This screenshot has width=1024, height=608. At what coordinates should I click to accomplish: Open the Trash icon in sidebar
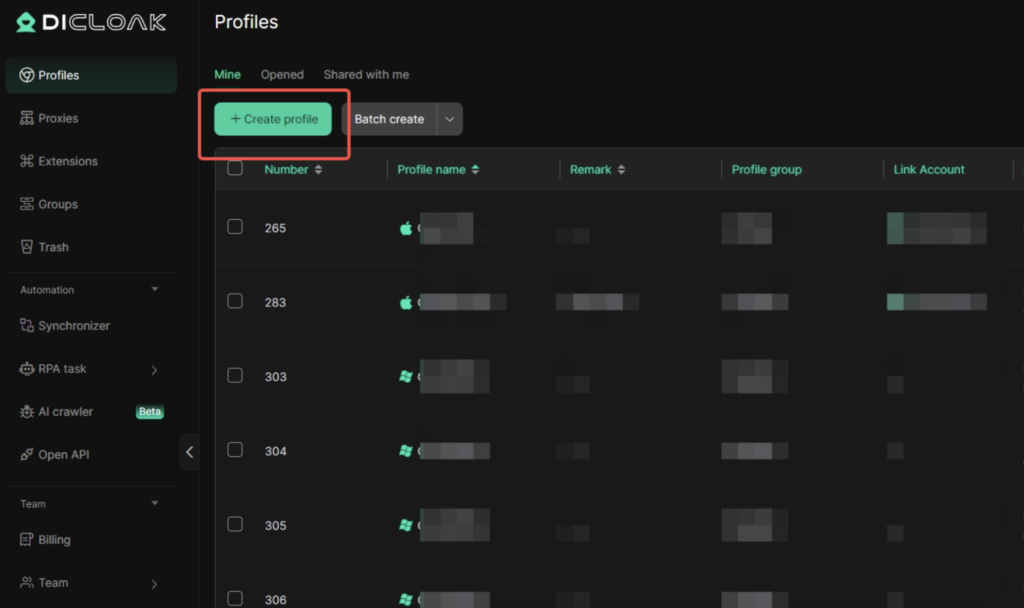27,247
